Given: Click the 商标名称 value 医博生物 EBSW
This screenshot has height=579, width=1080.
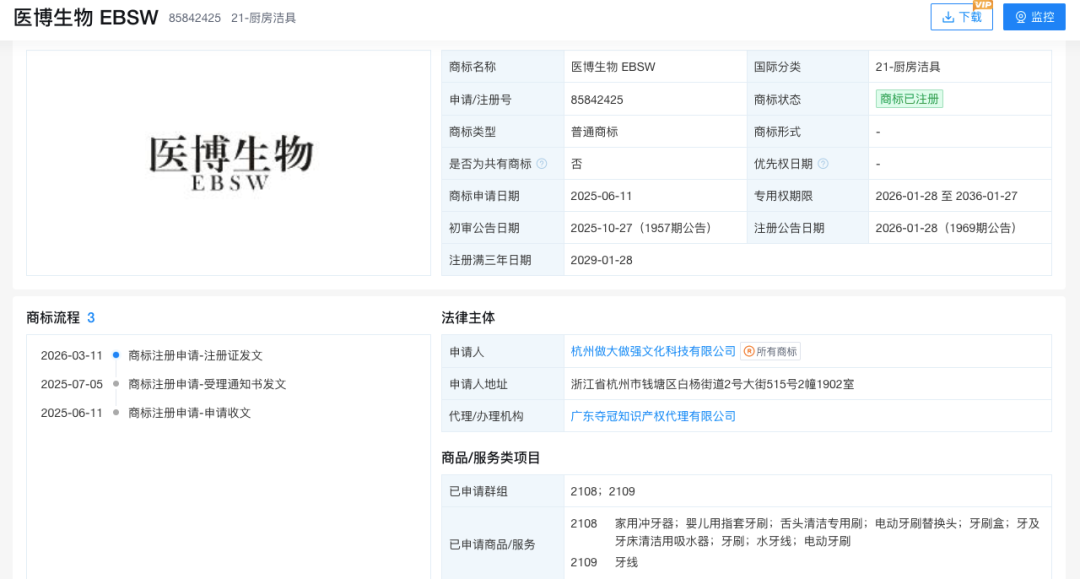Looking at the screenshot, I should pyautogui.click(x=613, y=67).
